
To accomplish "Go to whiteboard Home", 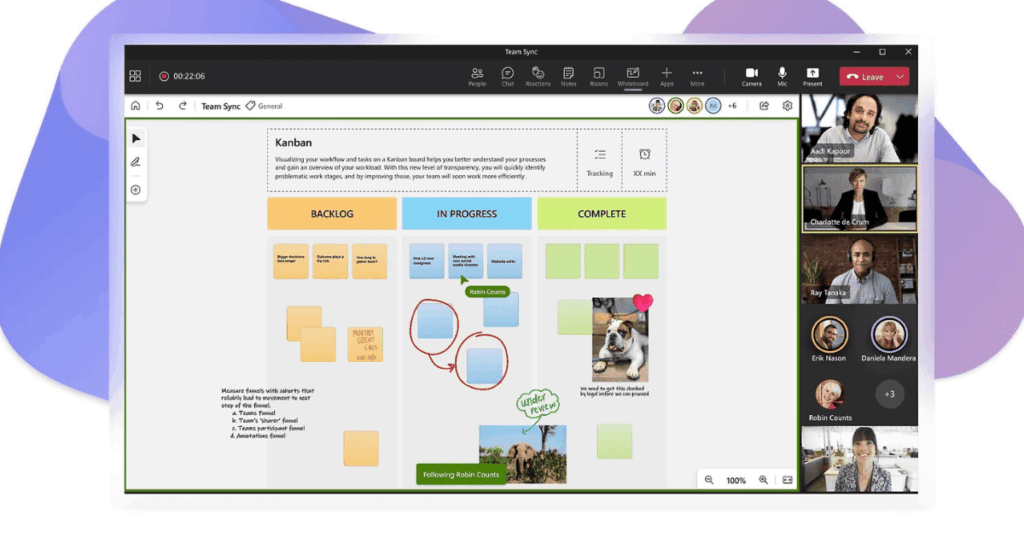I will pyautogui.click(x=135, y=106).
